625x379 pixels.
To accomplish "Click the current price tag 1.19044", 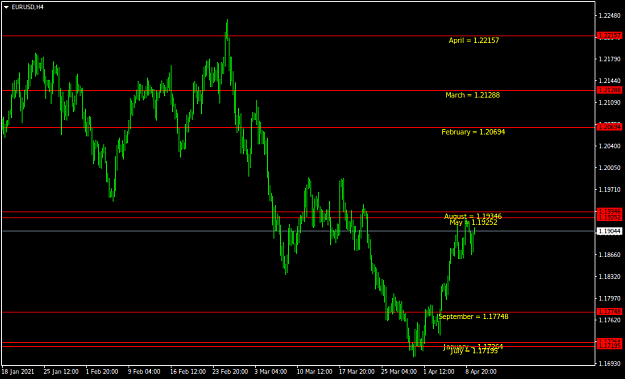I will [x=609, y=231].
